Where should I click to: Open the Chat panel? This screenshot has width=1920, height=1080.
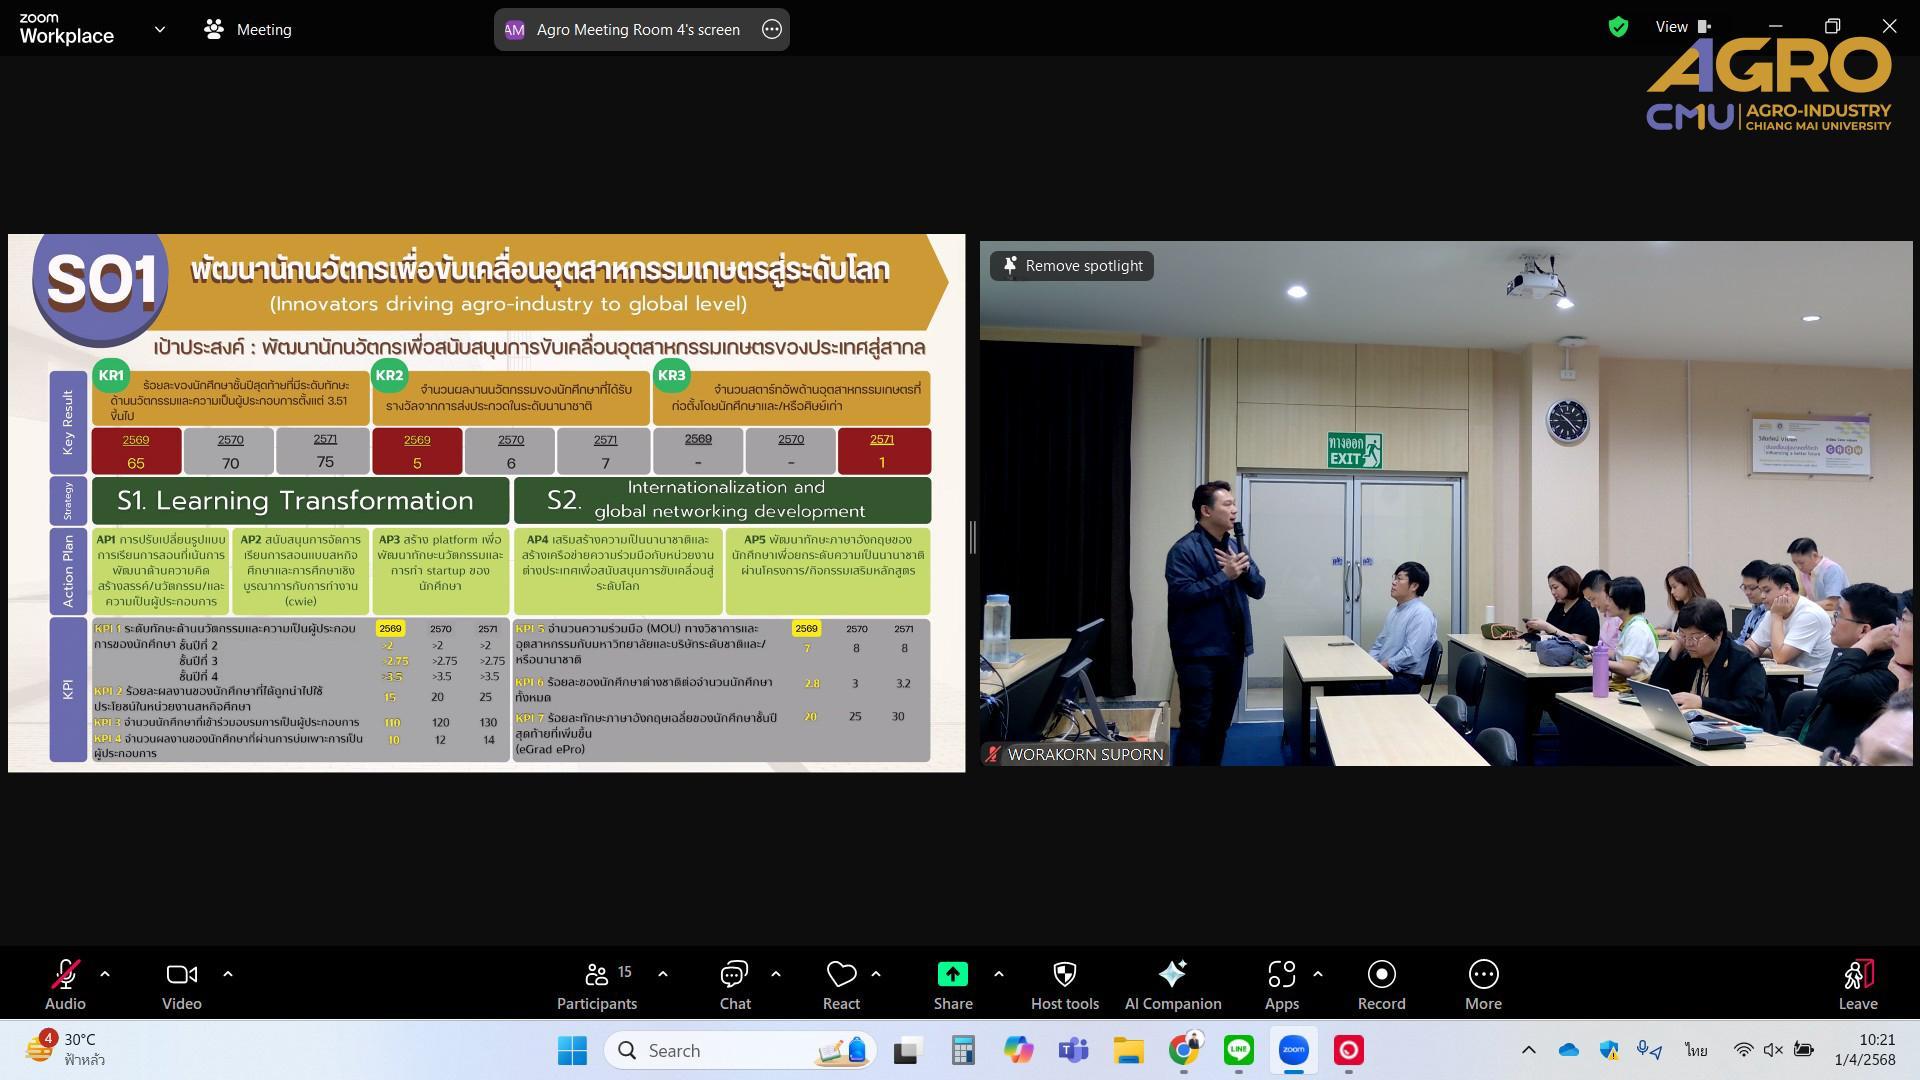[x=734, y=985]
